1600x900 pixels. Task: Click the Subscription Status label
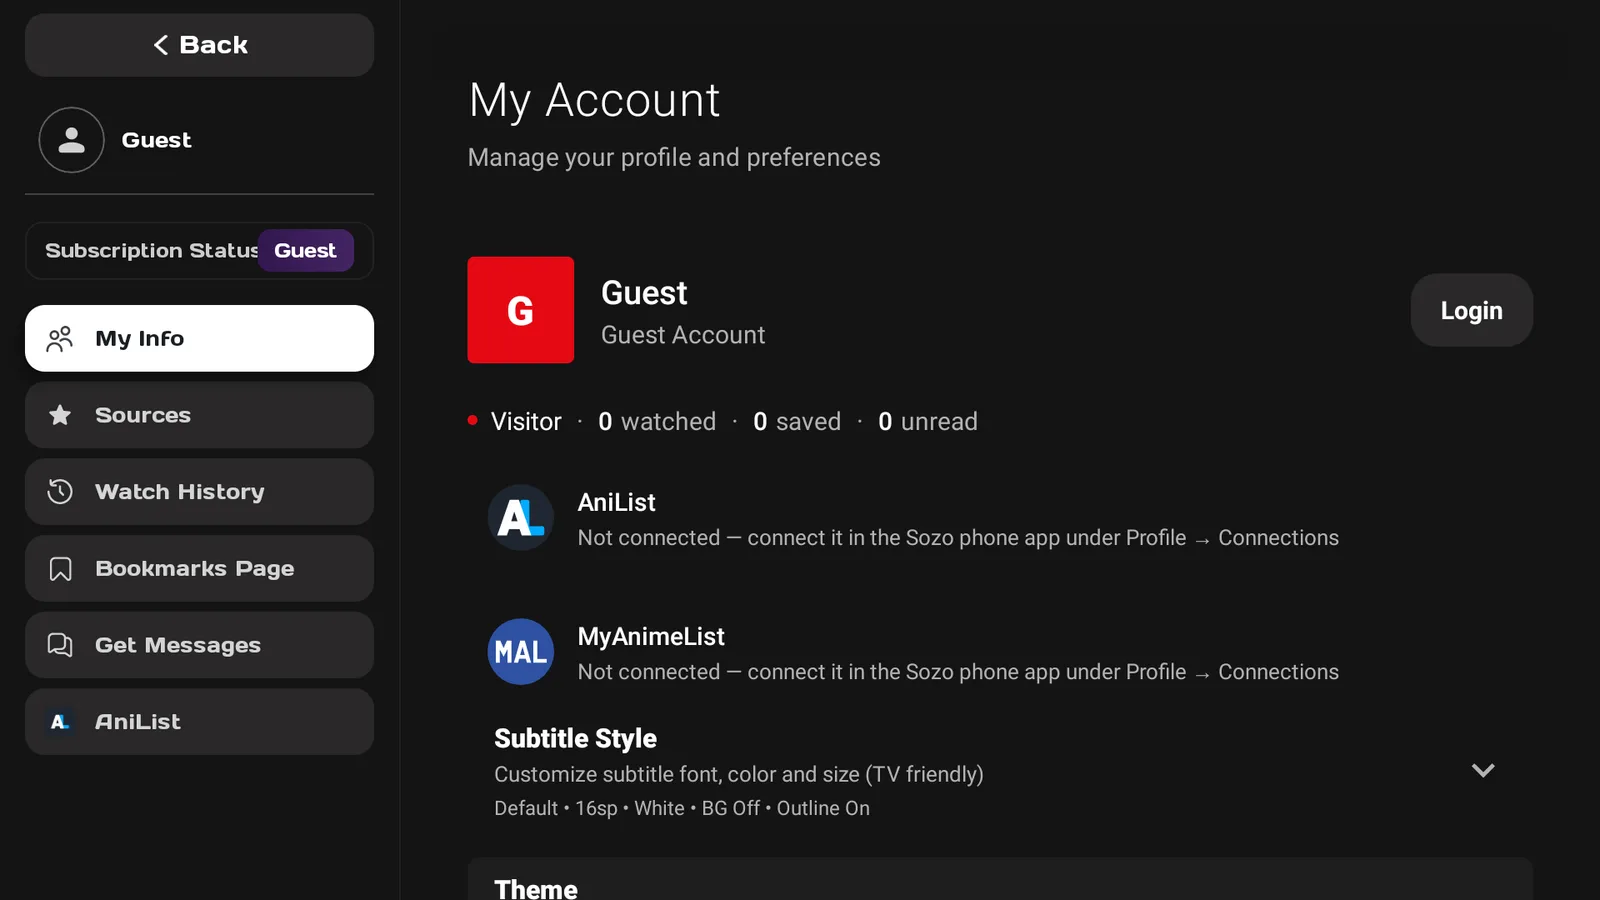coord(151,251)
